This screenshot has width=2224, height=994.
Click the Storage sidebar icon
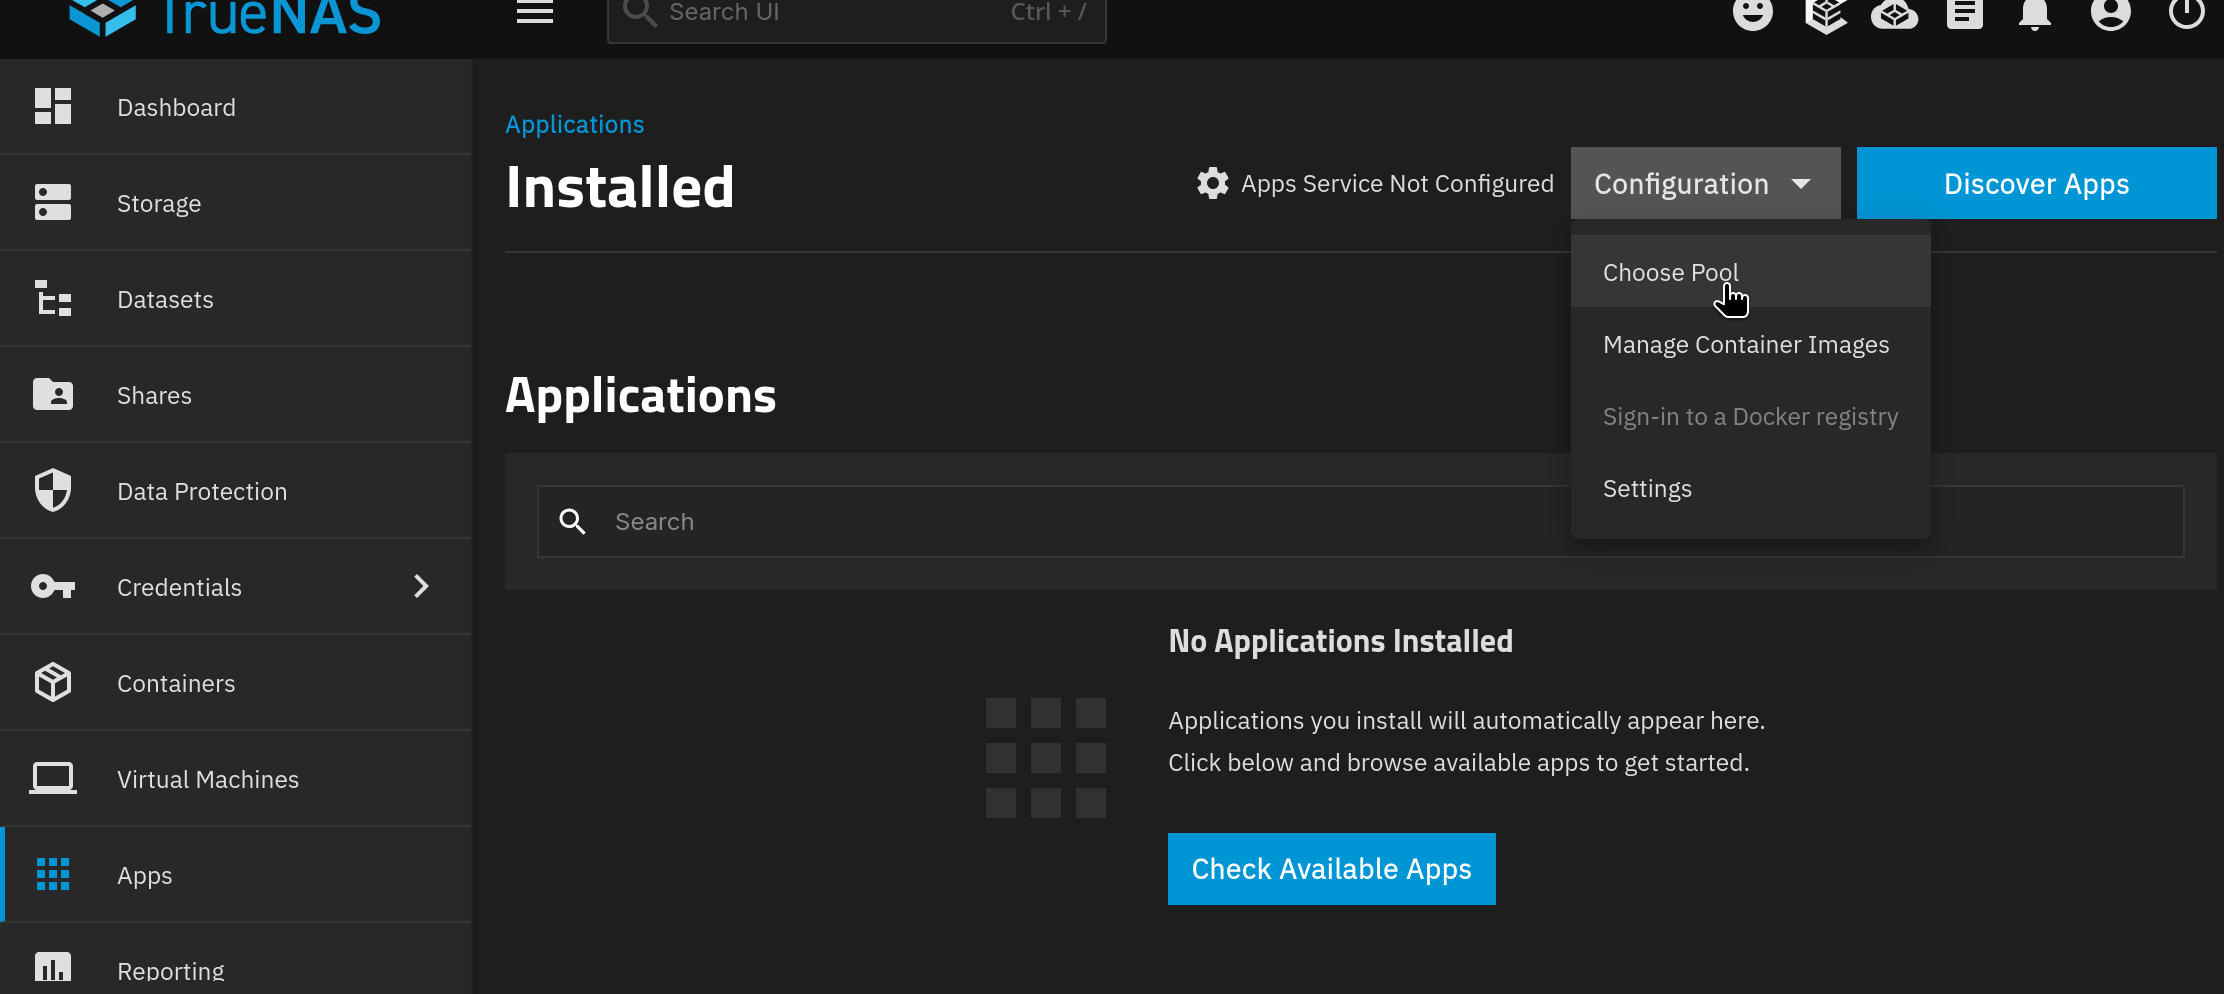pyautogui.click(x=53, y=202)
